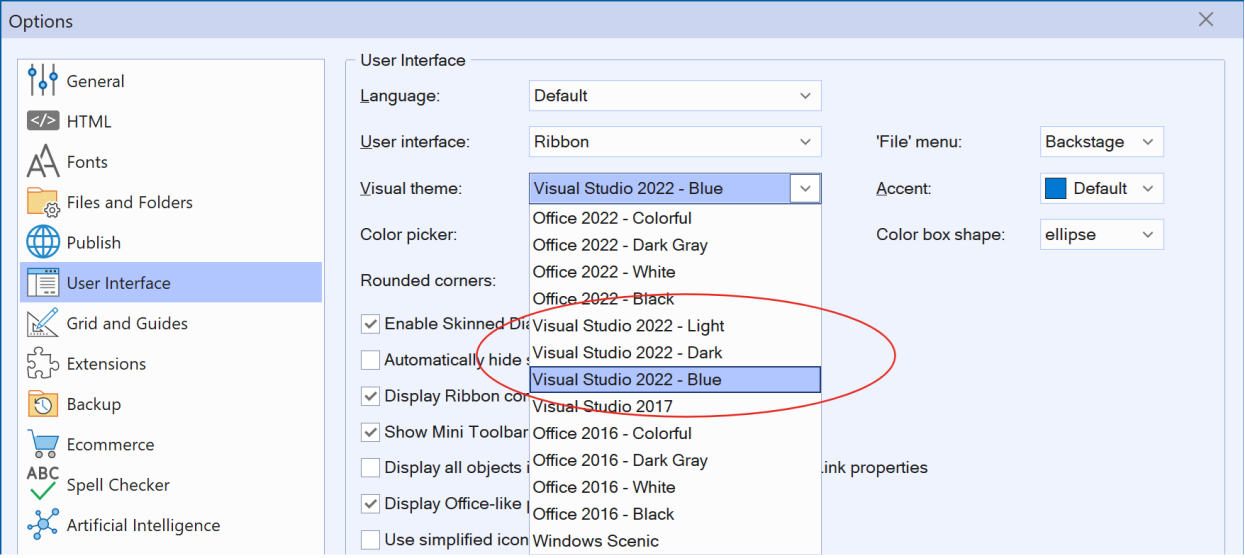Open the Color box shape dropdown

pyautogui.click(x=1101, y=235)
